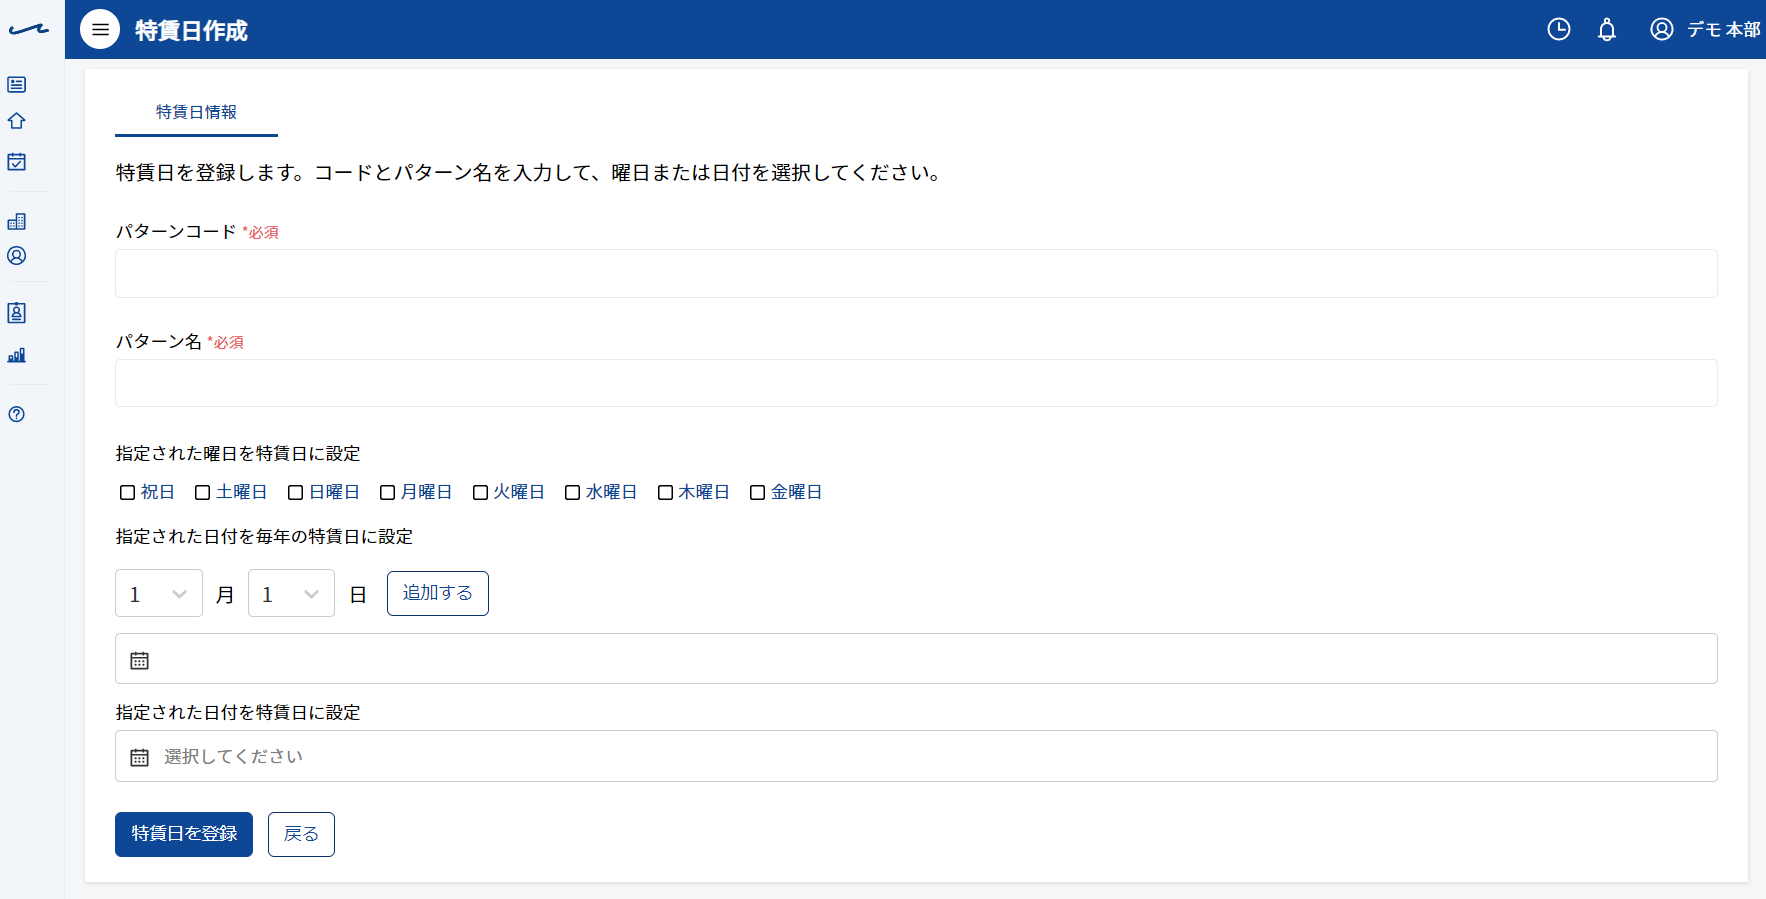
Task: Open the day dropdown
Action: click(291, 594)
